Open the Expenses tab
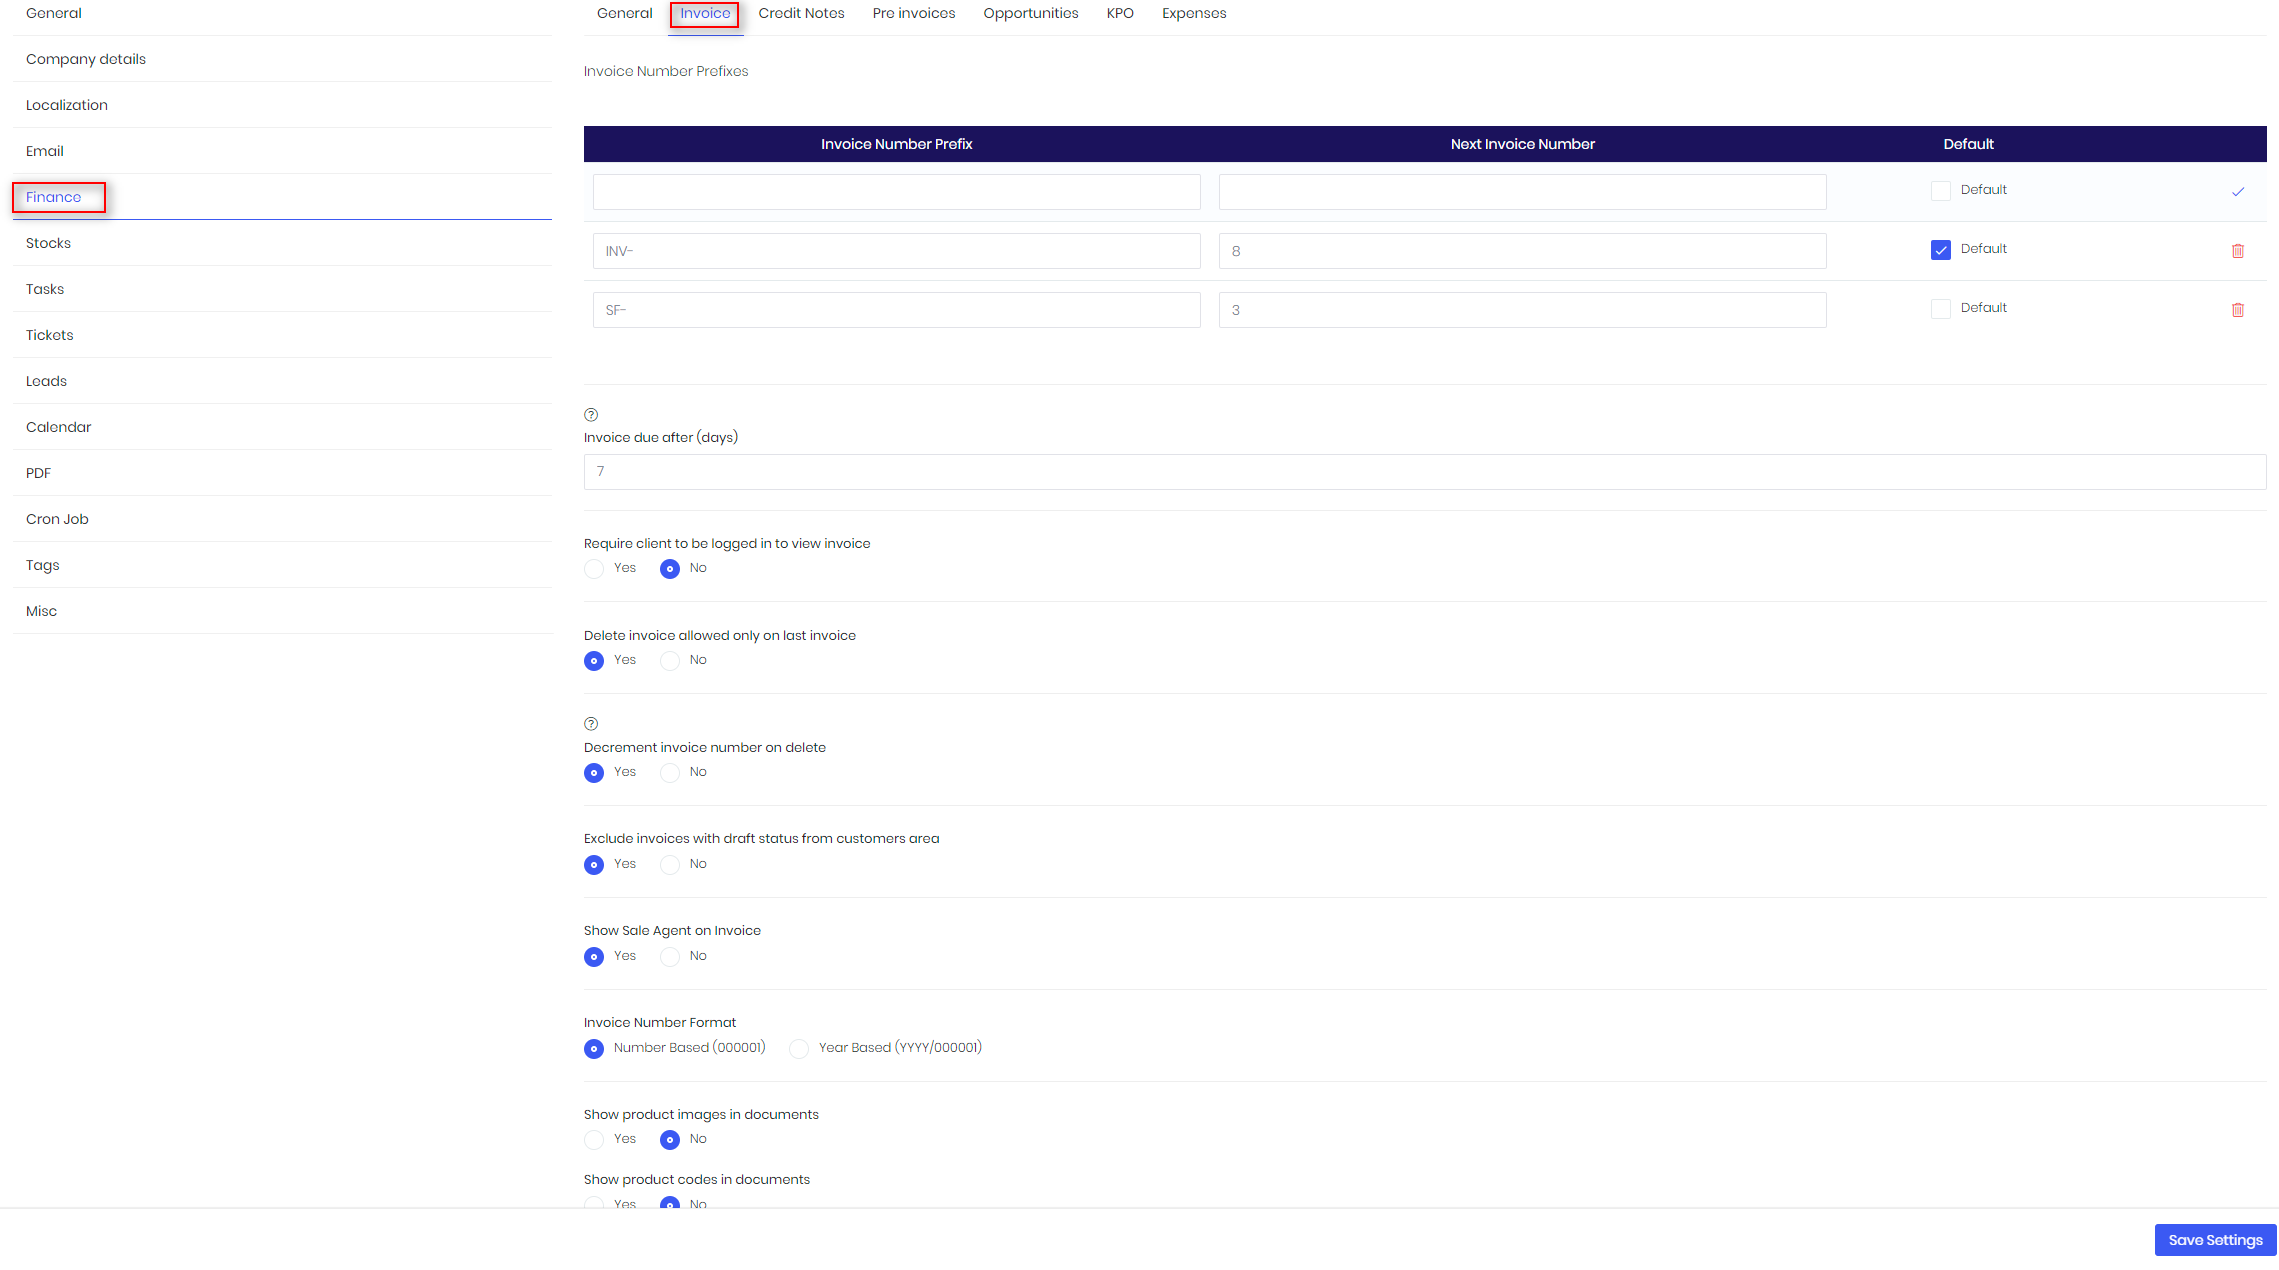This screenshot has height=1270, width=2279. point(1193,14)
